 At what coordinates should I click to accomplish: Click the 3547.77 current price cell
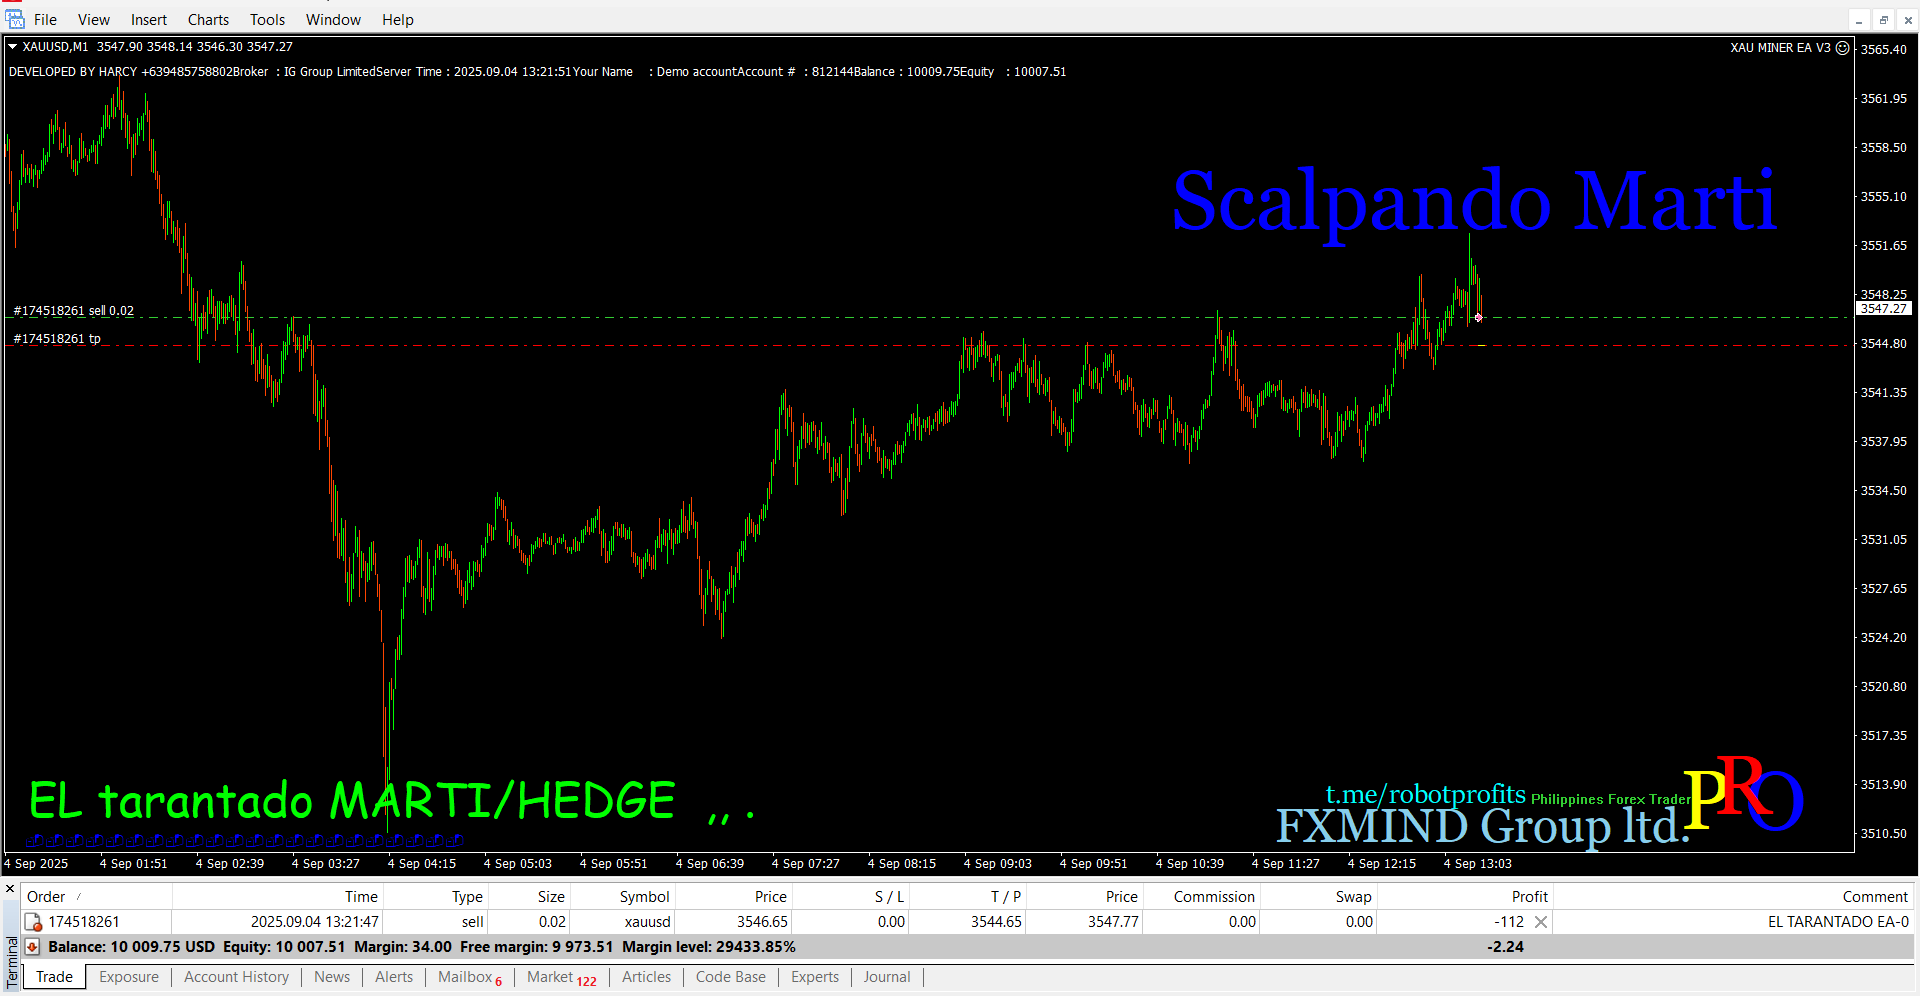(x=1113, y=922)
